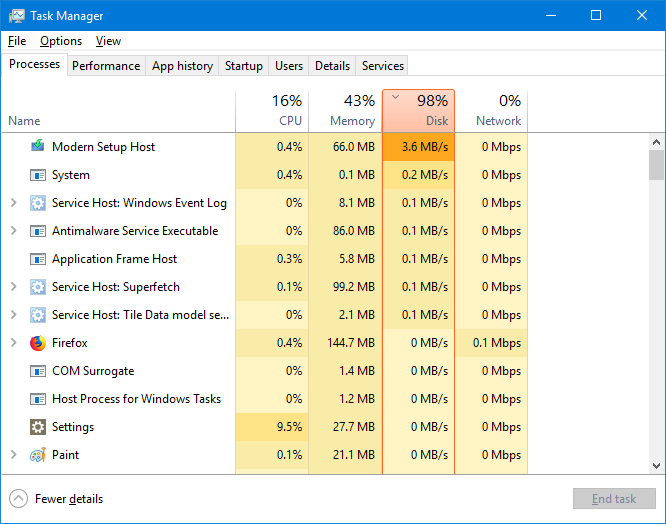
Task: Expand the Firefox process group
Action: 14,343
